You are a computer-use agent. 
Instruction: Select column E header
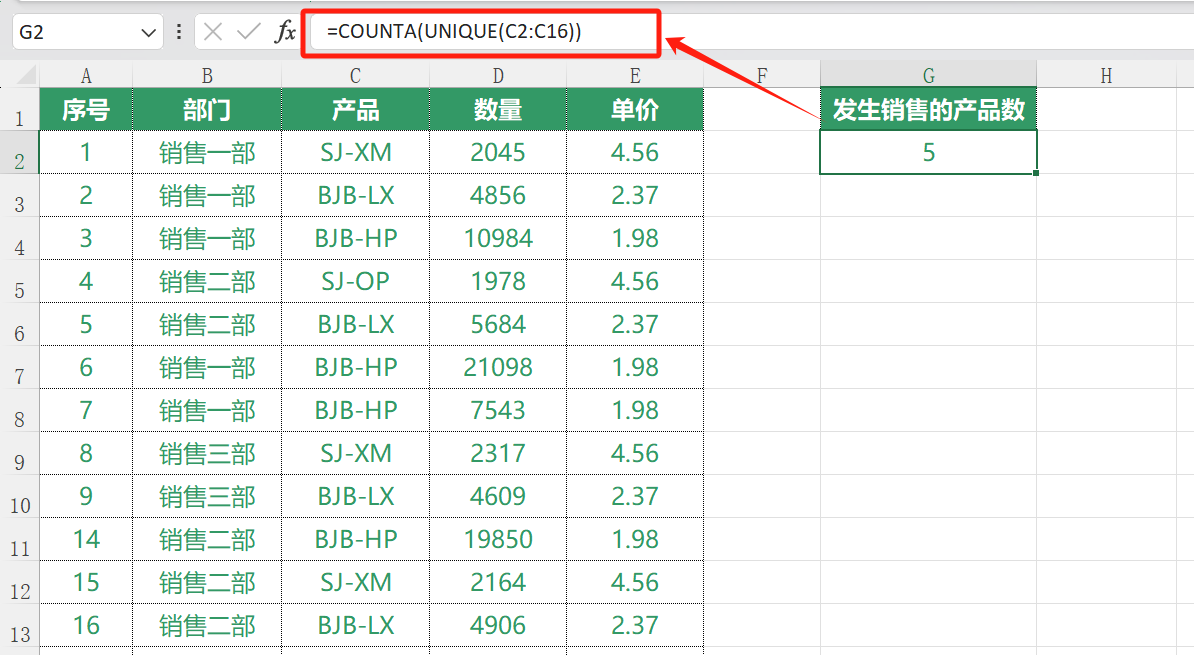[x=635, y=75]
